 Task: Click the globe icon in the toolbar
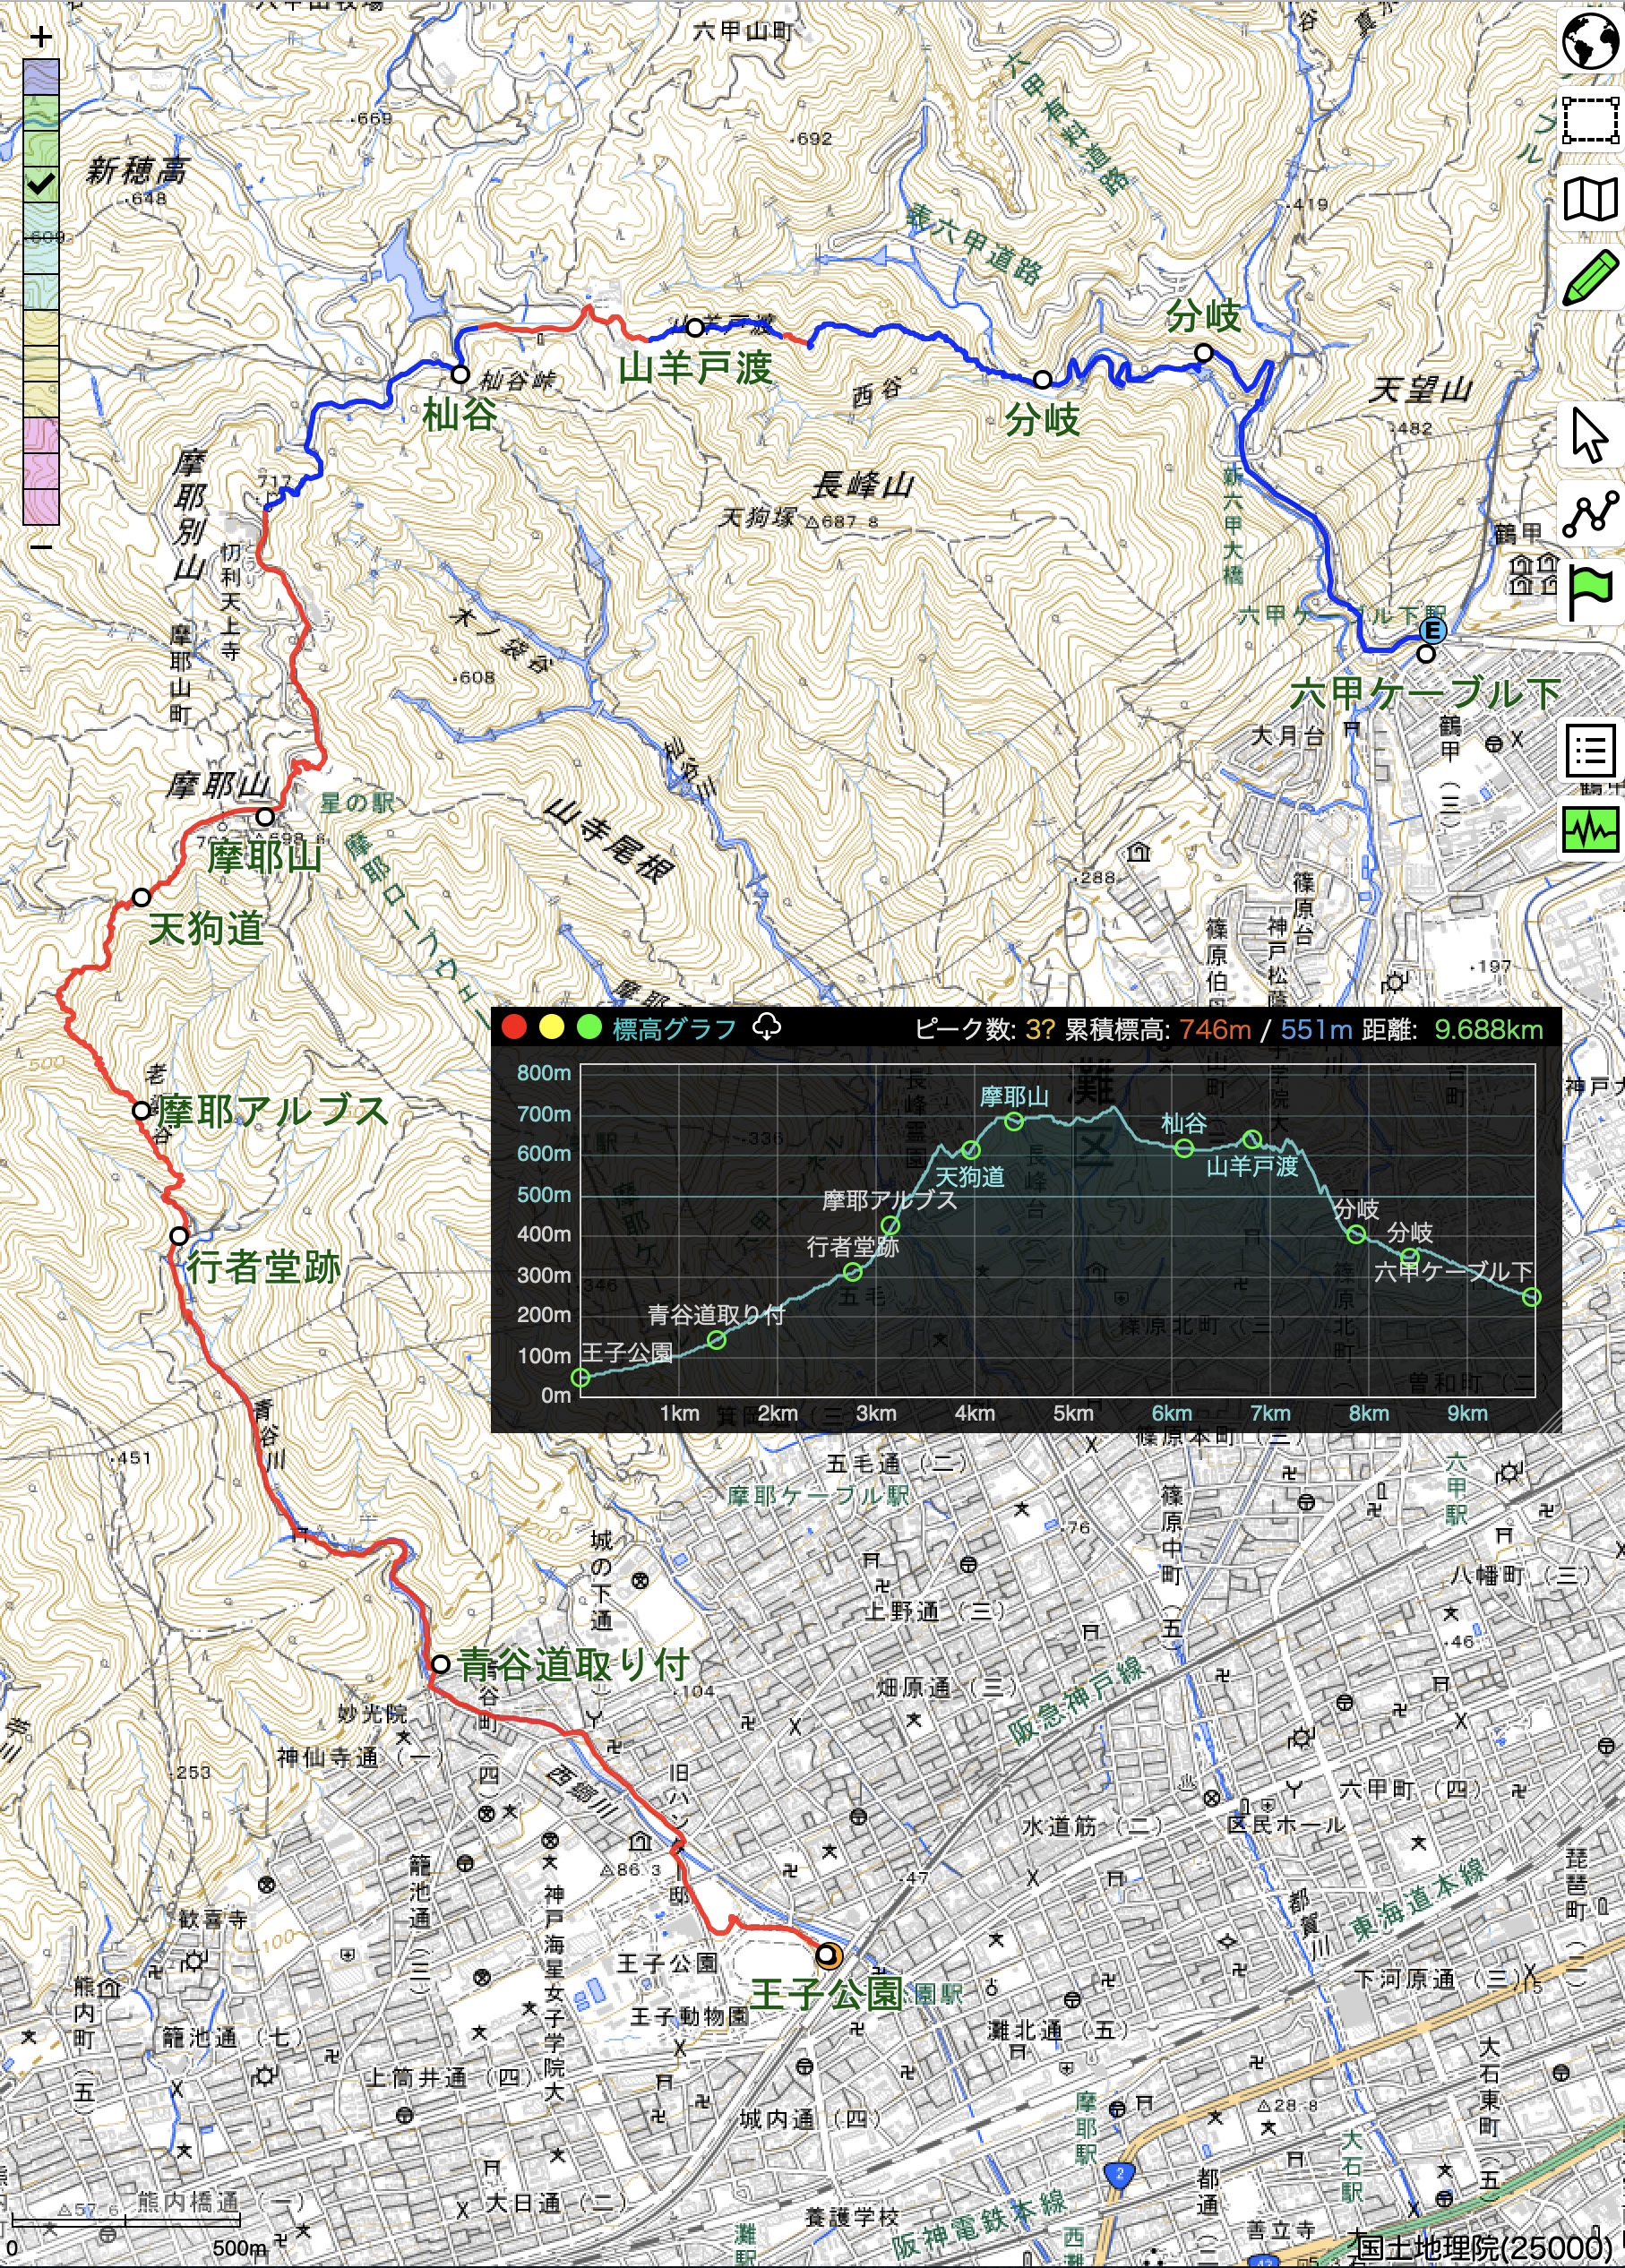[x=1590, y=42]
